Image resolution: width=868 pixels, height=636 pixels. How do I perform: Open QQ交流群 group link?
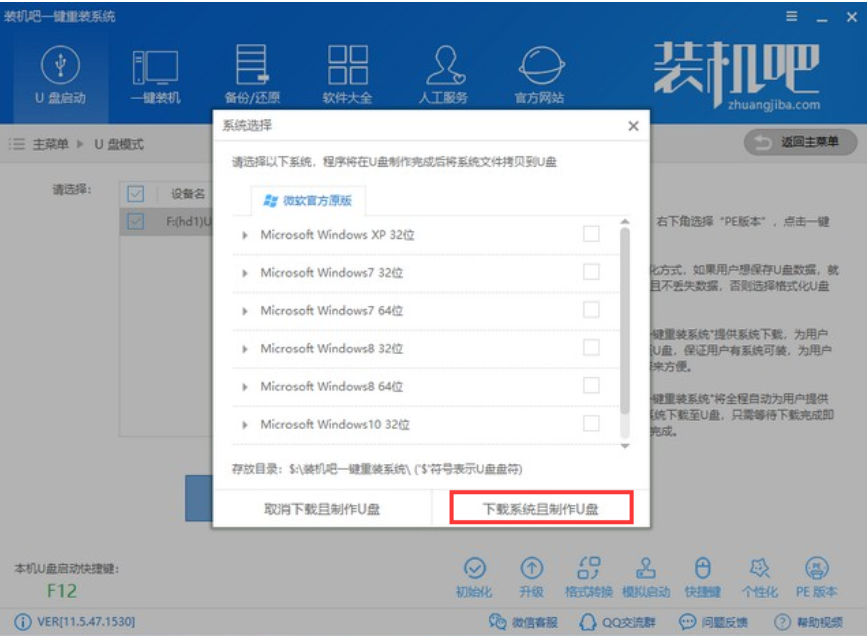point(617,622)
